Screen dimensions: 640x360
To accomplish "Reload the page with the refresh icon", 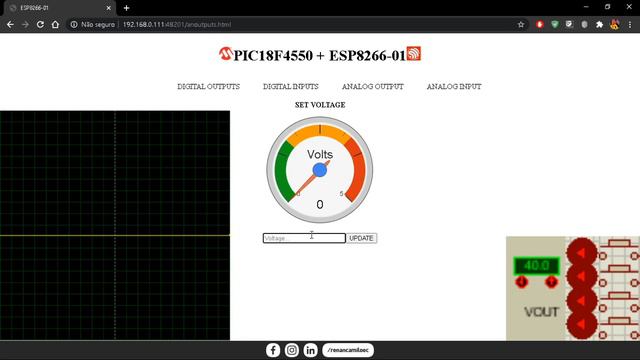I will coord(40,24).
